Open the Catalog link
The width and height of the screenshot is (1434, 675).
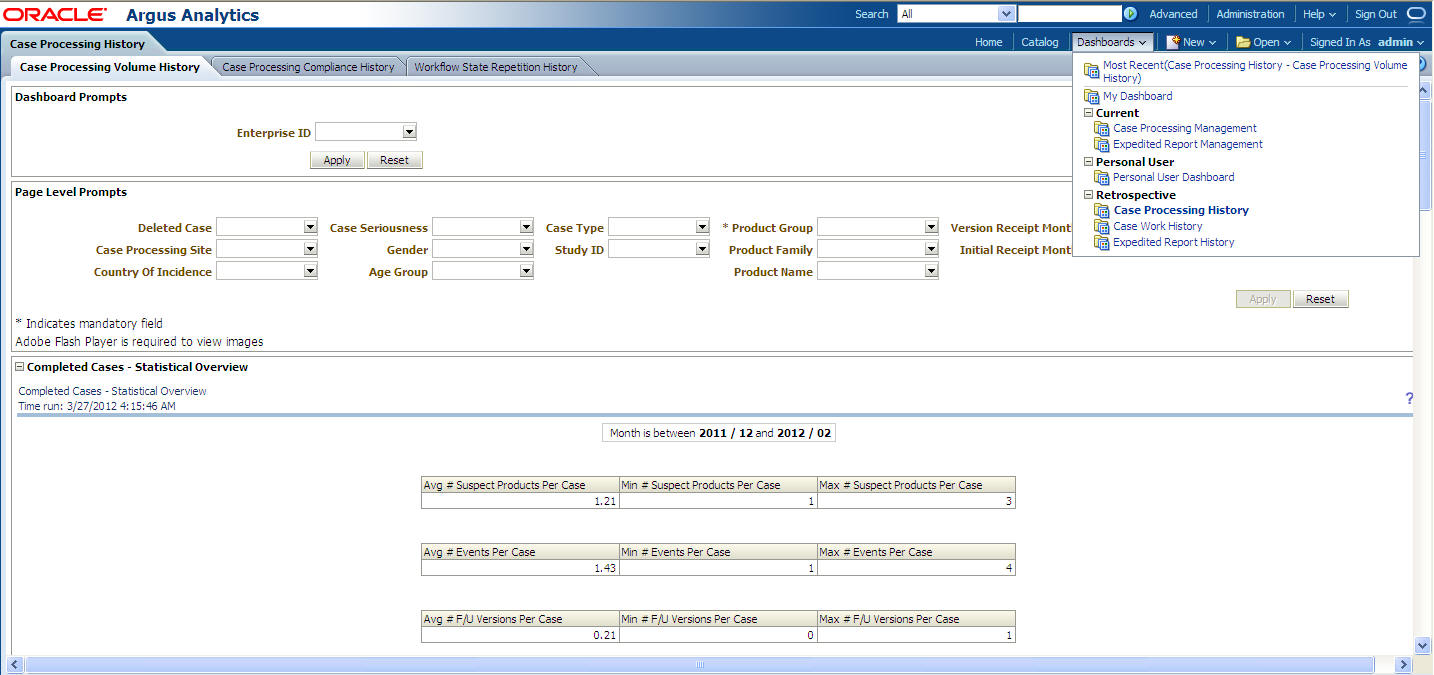click(1040, 42)
